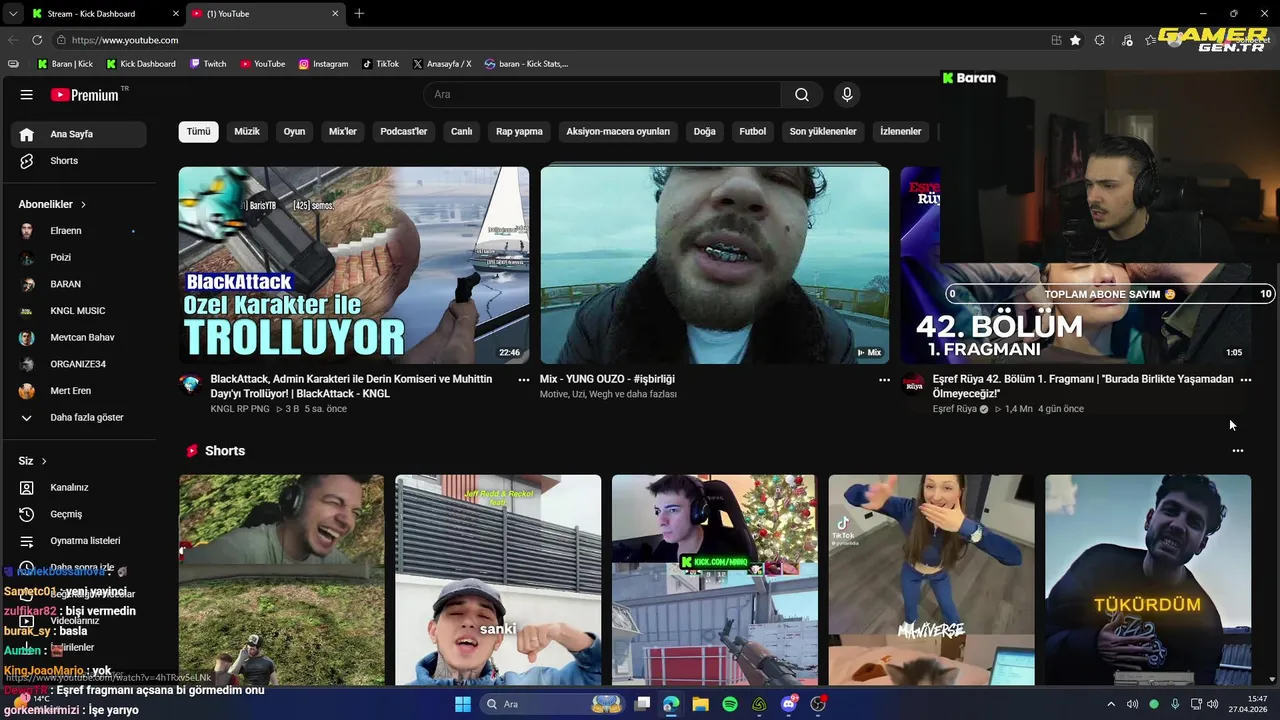Screen dimensions: 1280x720
Task: Expand the Siz section arrow
Action: (44, 461)
